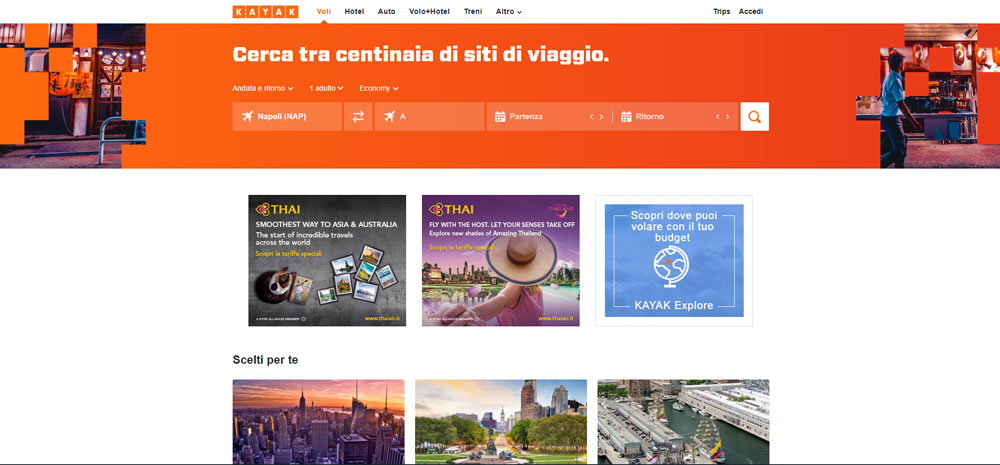Click the orange magnifier search button
The image size is (1000, 465).
pos(754,117)
